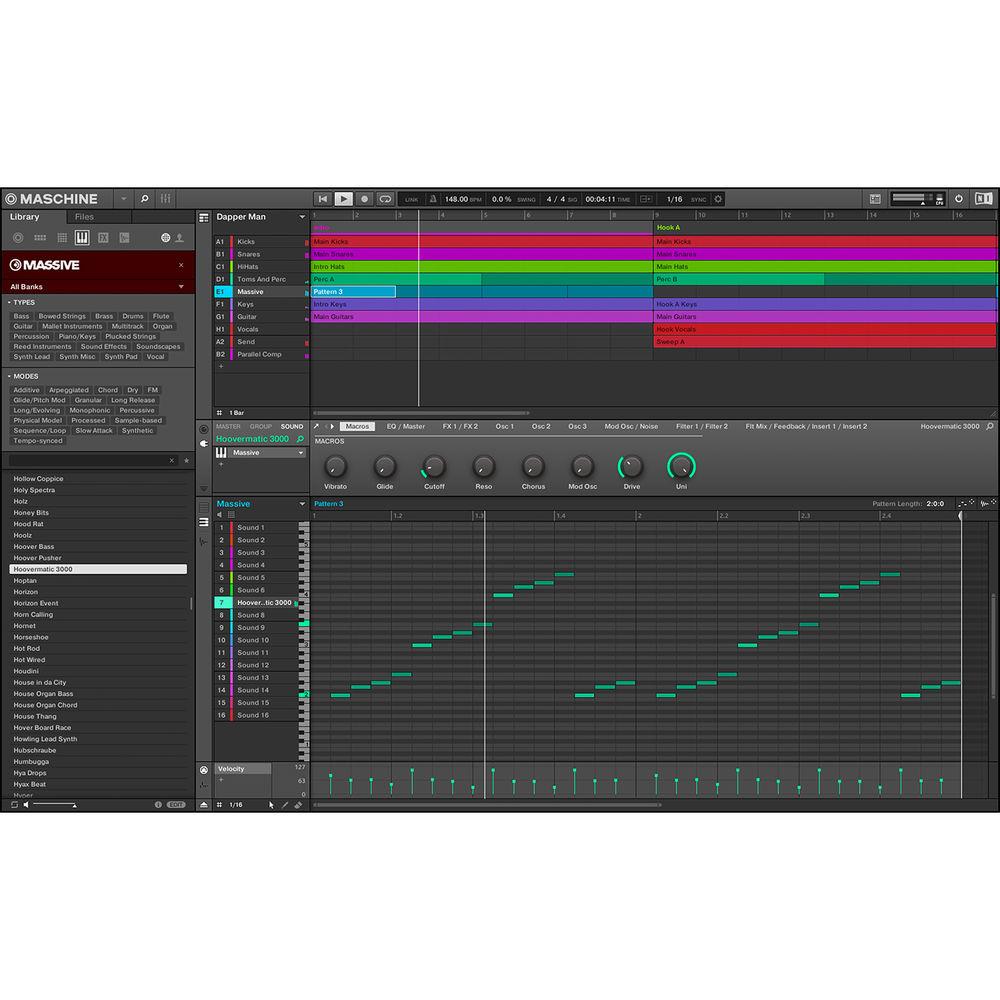
Task: Open the Massive plugin slot dropdown
Action: (x=301, y=453)
